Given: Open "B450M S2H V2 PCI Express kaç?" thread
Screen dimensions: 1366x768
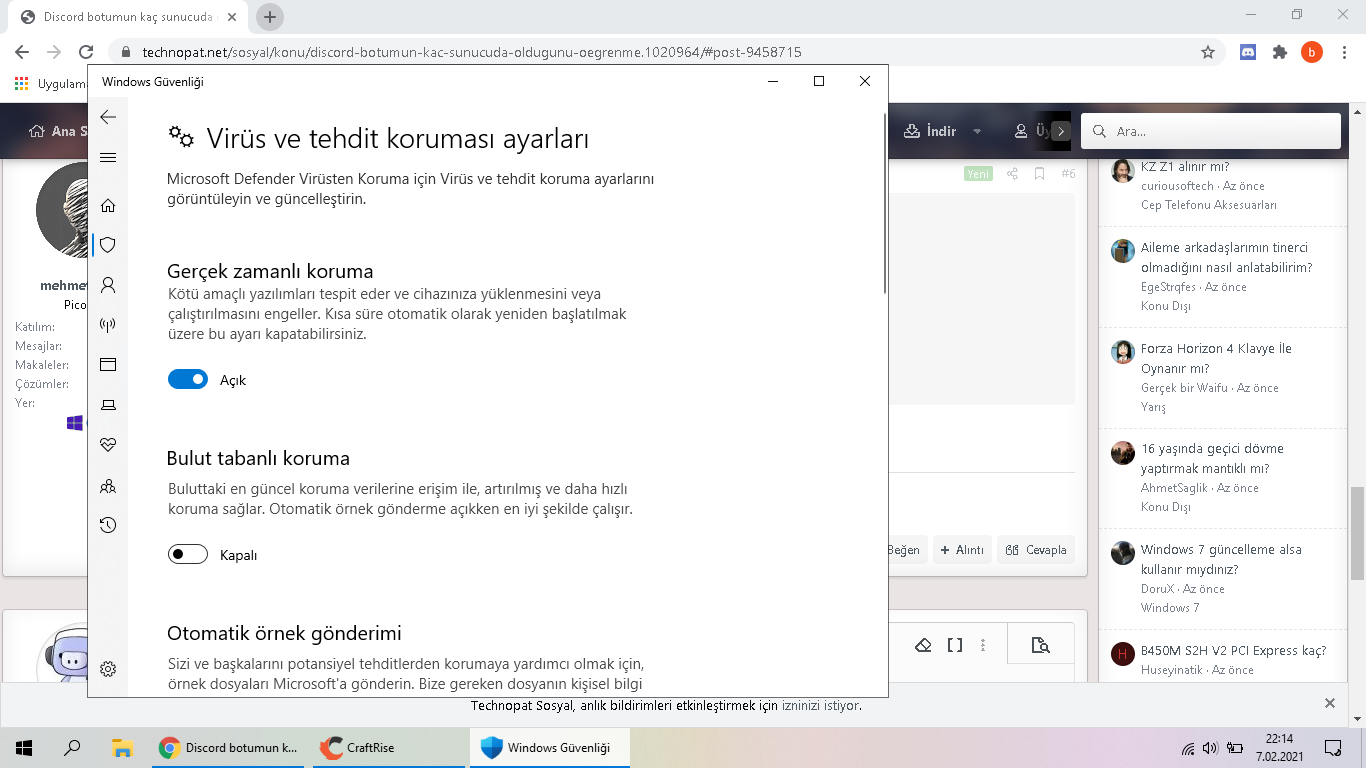Looking at the screenshot, I should (x=1233, y=651).
